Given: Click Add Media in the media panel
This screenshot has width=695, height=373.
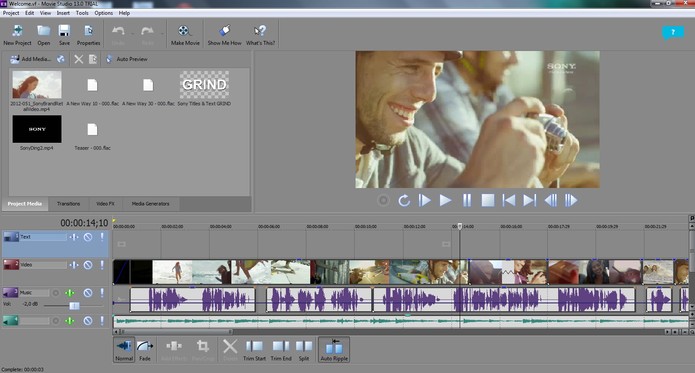Looking at the screenshot, I should [30, 59].
